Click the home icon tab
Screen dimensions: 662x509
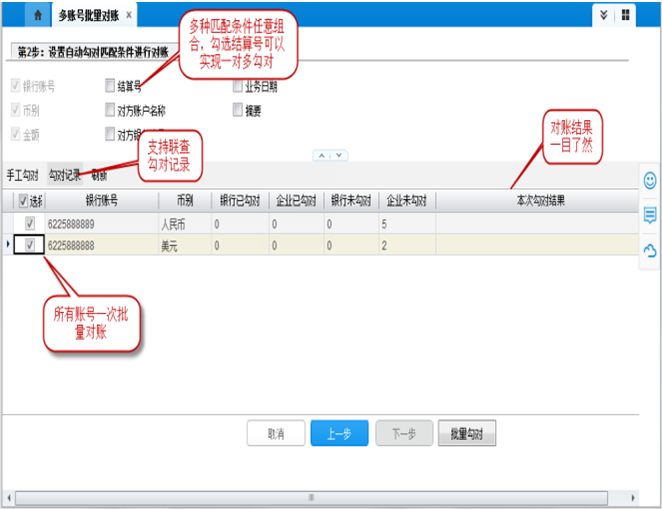[38, 16]
